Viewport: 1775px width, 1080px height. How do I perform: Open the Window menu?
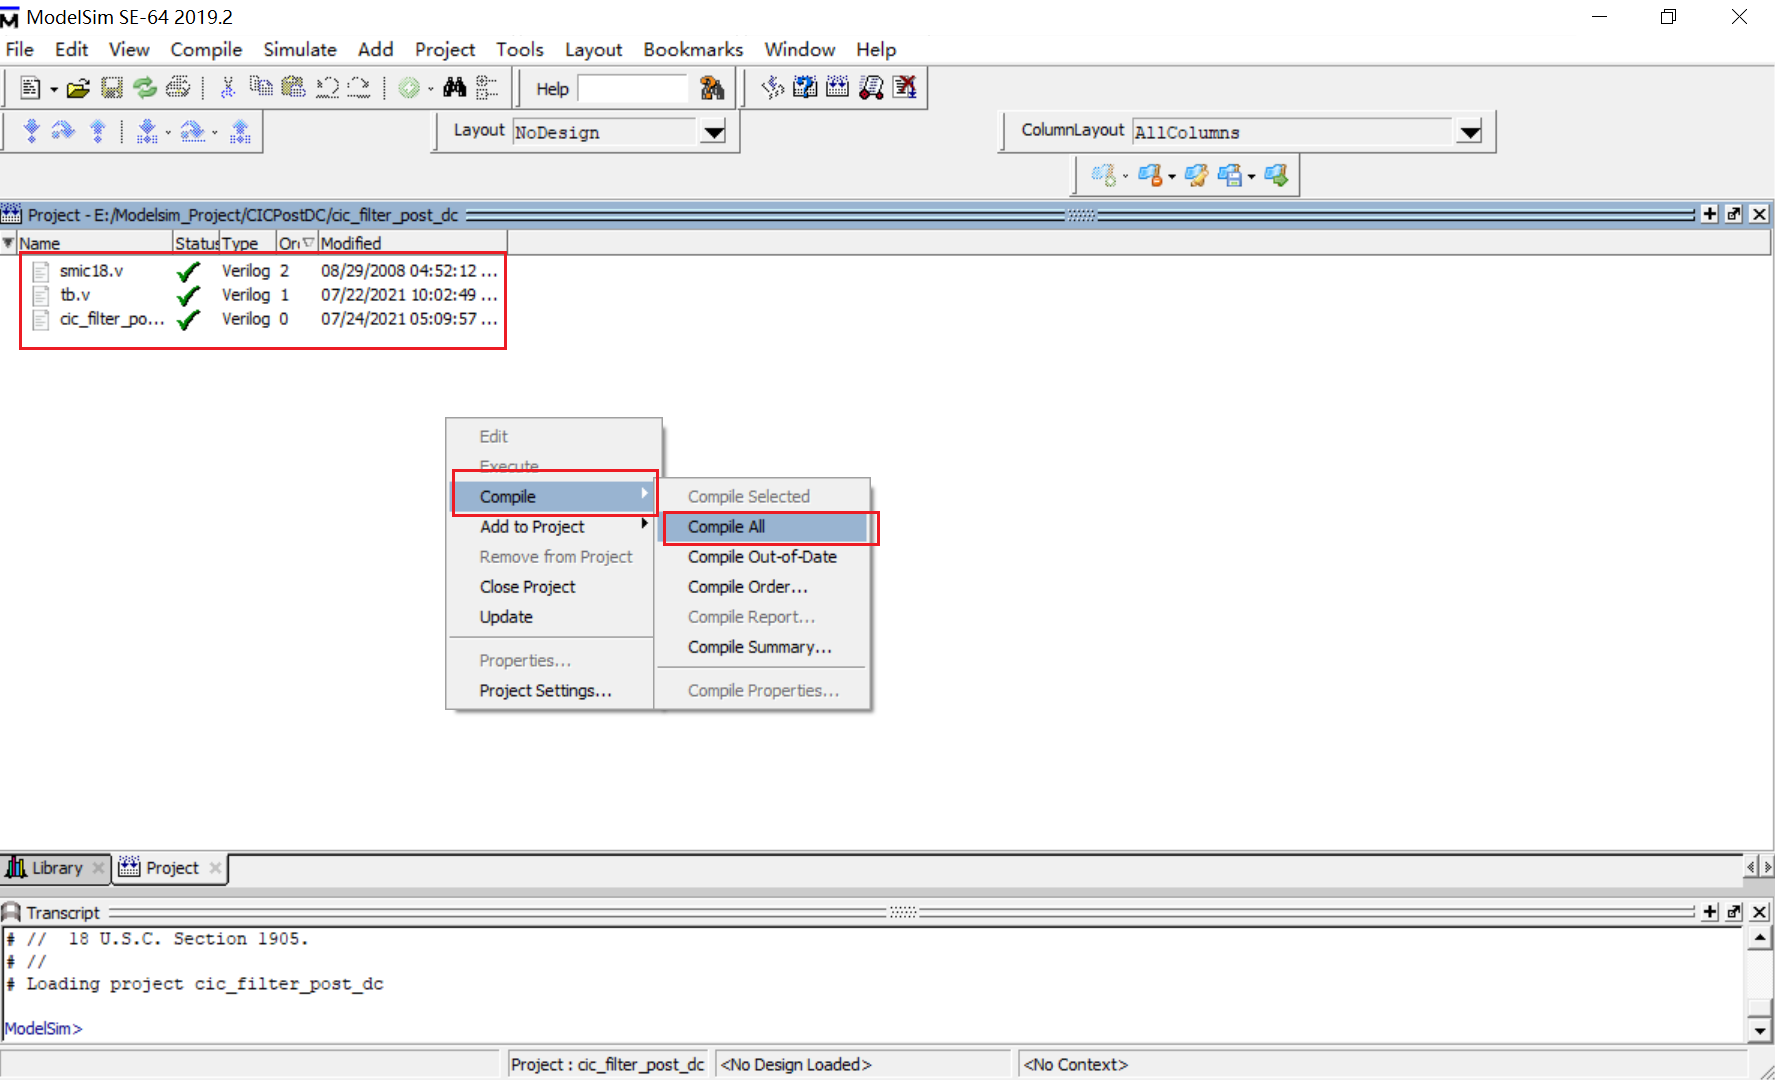(x=799, y=49)
